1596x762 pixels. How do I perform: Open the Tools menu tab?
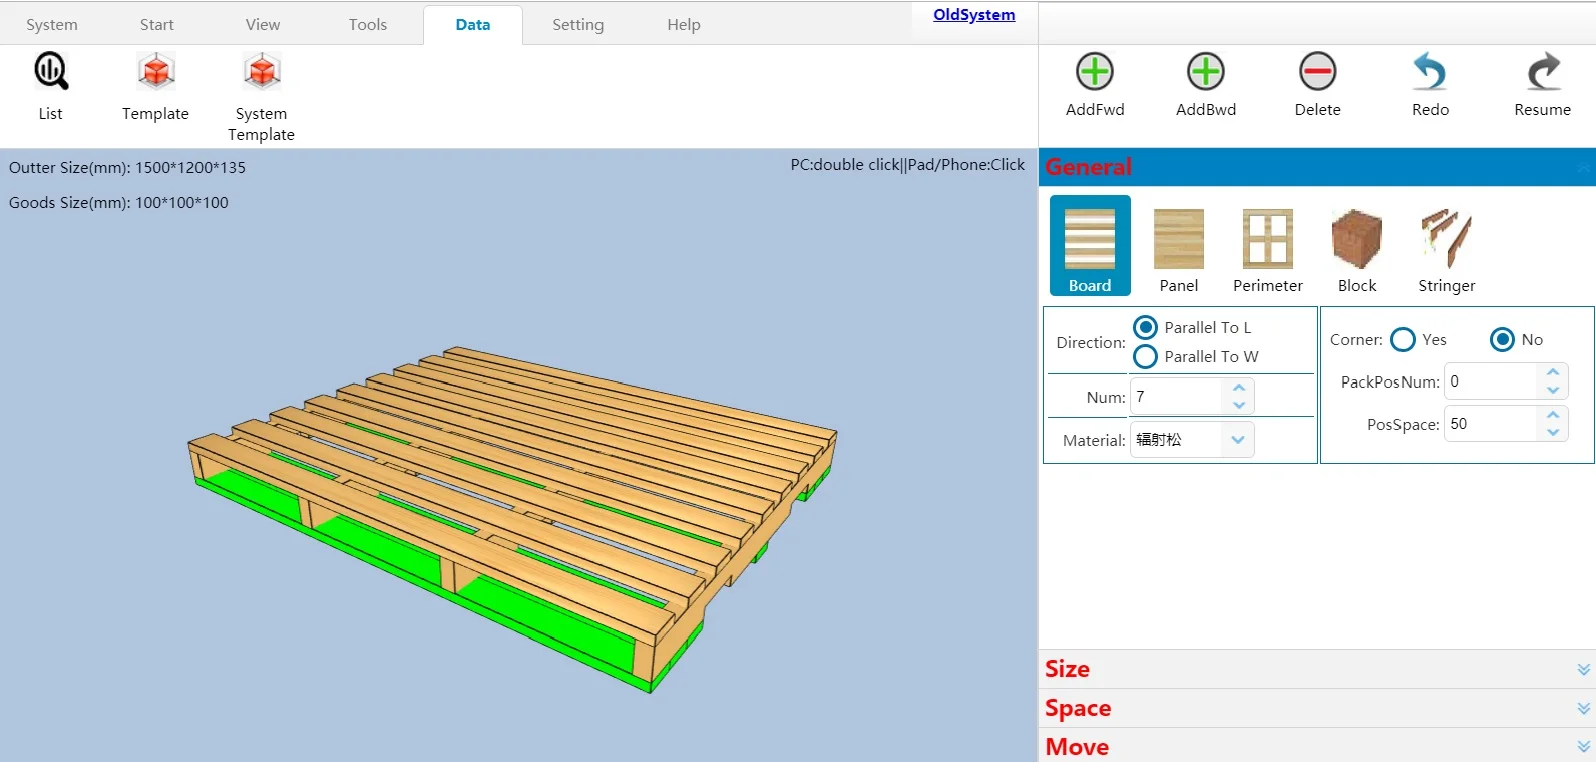click(368, 25)
